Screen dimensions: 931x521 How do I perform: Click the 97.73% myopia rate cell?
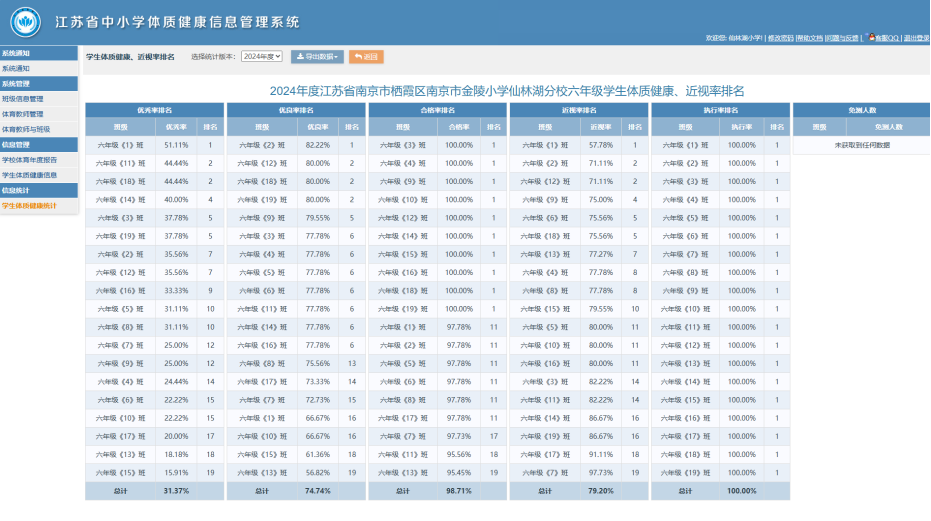(x=601, y=473)
